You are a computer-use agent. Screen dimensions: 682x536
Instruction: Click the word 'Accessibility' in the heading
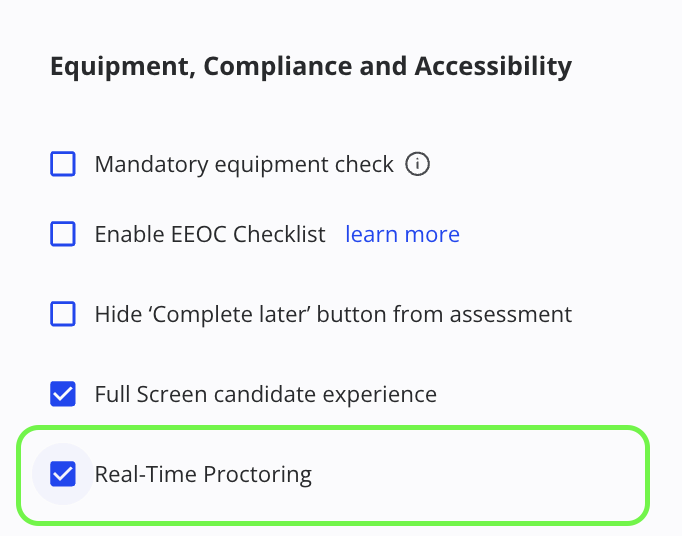[494, 67]
